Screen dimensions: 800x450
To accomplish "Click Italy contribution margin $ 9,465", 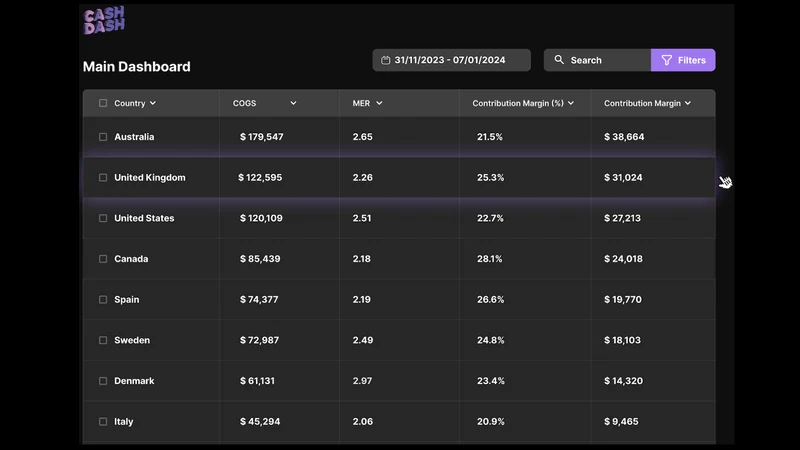I will point(621,421).
